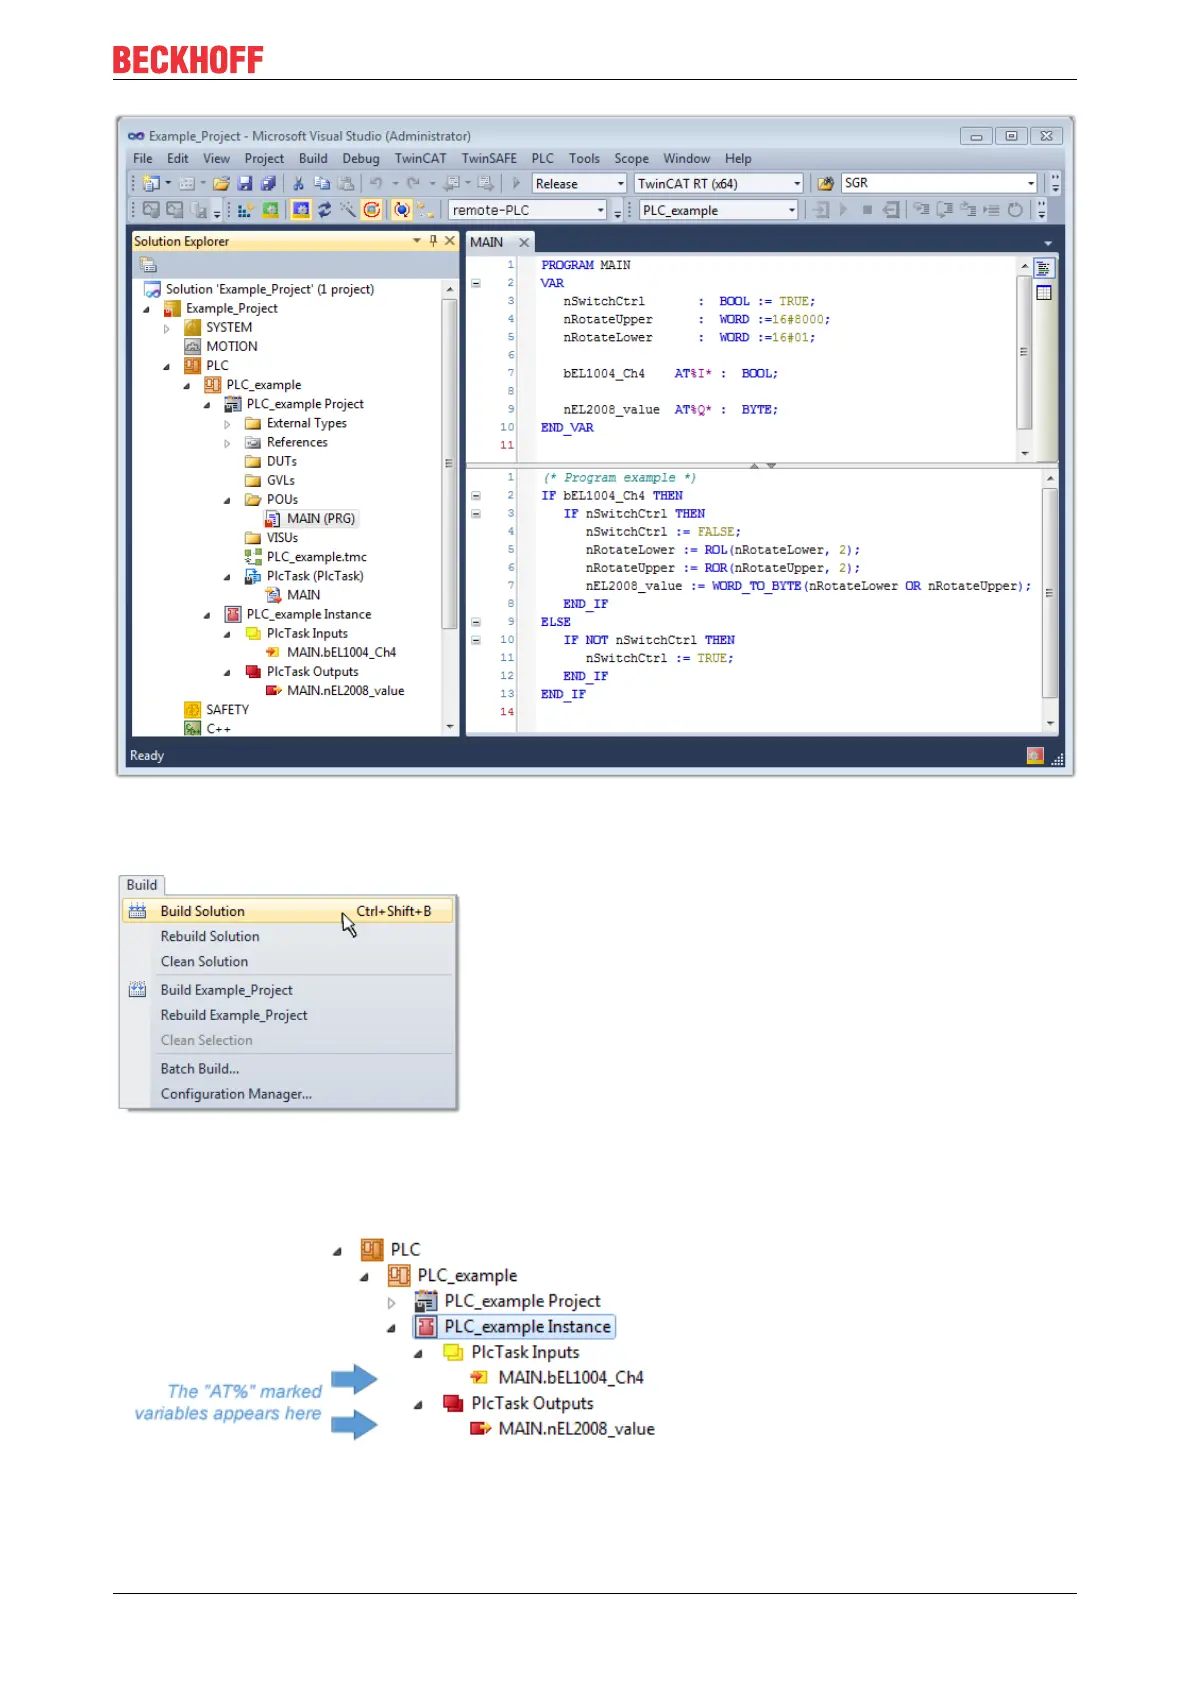Save the current file with the floppy icon
The image size is (1191, 1684).
coord(245,183)
